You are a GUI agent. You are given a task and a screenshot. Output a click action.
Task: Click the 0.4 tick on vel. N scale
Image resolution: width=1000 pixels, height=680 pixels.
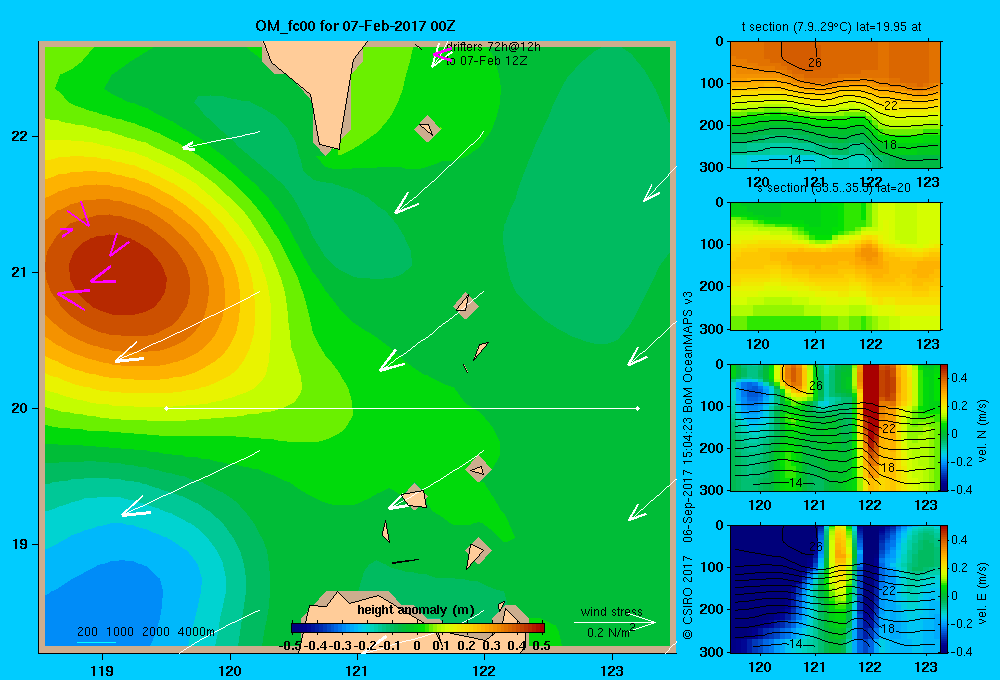pyautogui.click(x=959, y=378)
